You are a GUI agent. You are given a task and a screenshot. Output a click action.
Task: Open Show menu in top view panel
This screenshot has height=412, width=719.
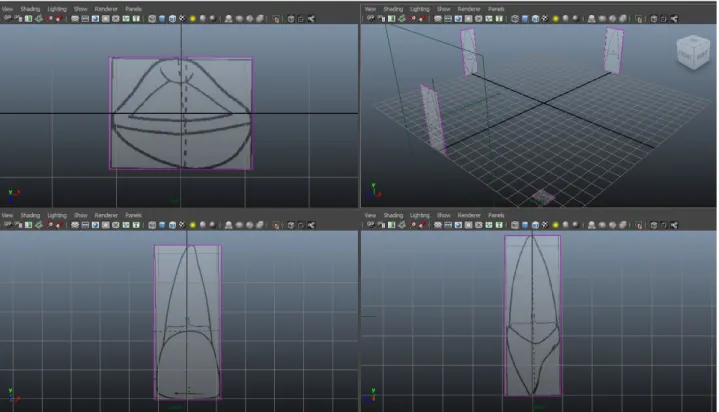(x=81, y=9)
